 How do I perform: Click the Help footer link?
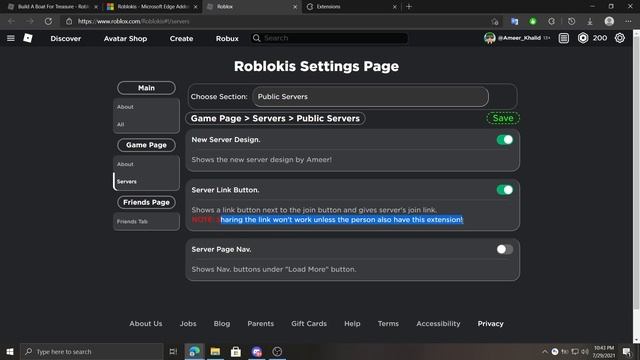[352, 323]
